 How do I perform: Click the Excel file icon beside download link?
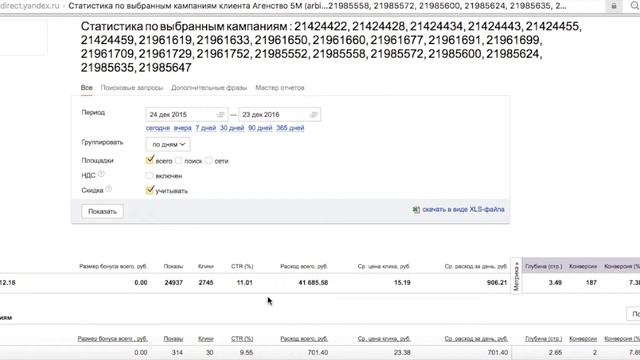[416, 209]
